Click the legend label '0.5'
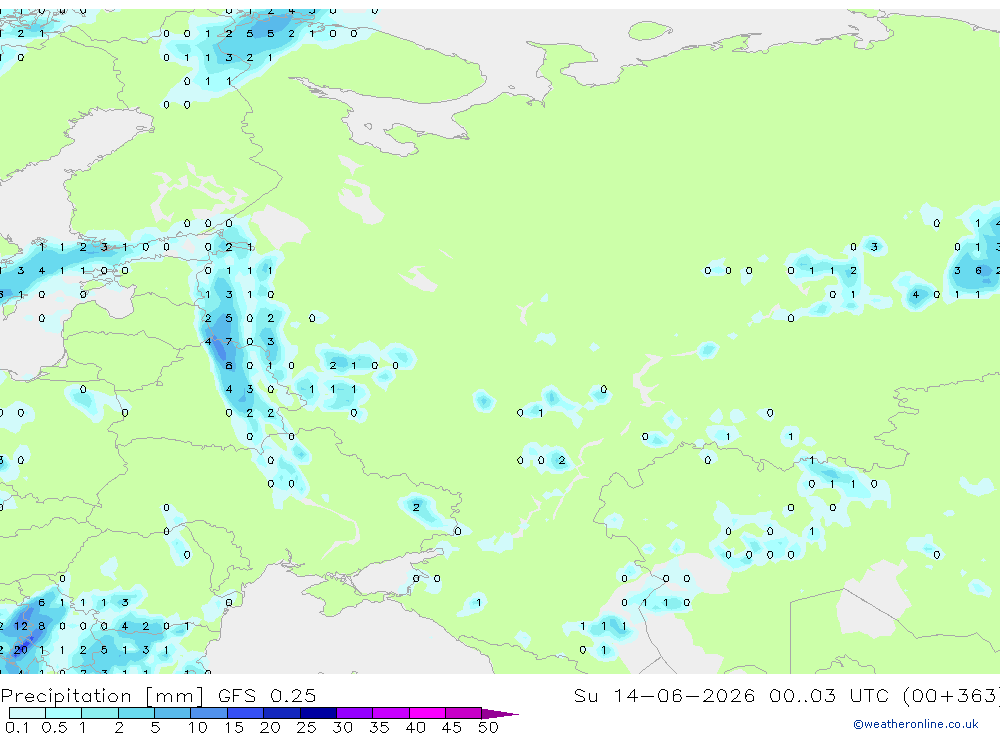 tap(54, 727)
